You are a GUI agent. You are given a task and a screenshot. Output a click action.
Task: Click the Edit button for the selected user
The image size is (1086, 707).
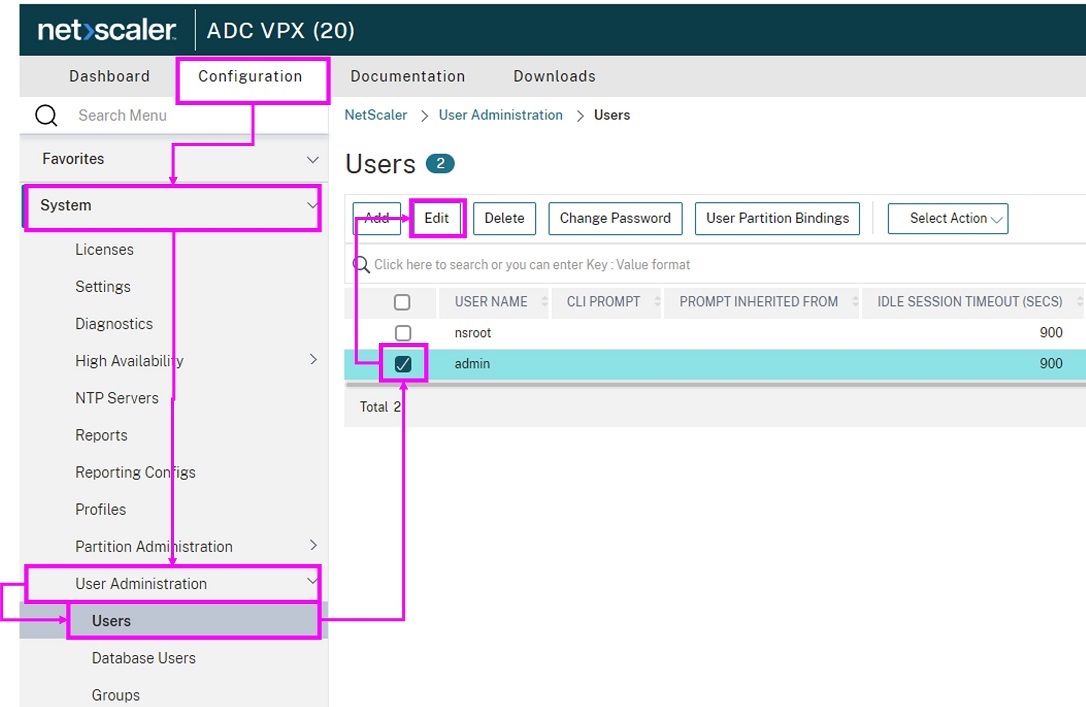[x=437, y=218]
